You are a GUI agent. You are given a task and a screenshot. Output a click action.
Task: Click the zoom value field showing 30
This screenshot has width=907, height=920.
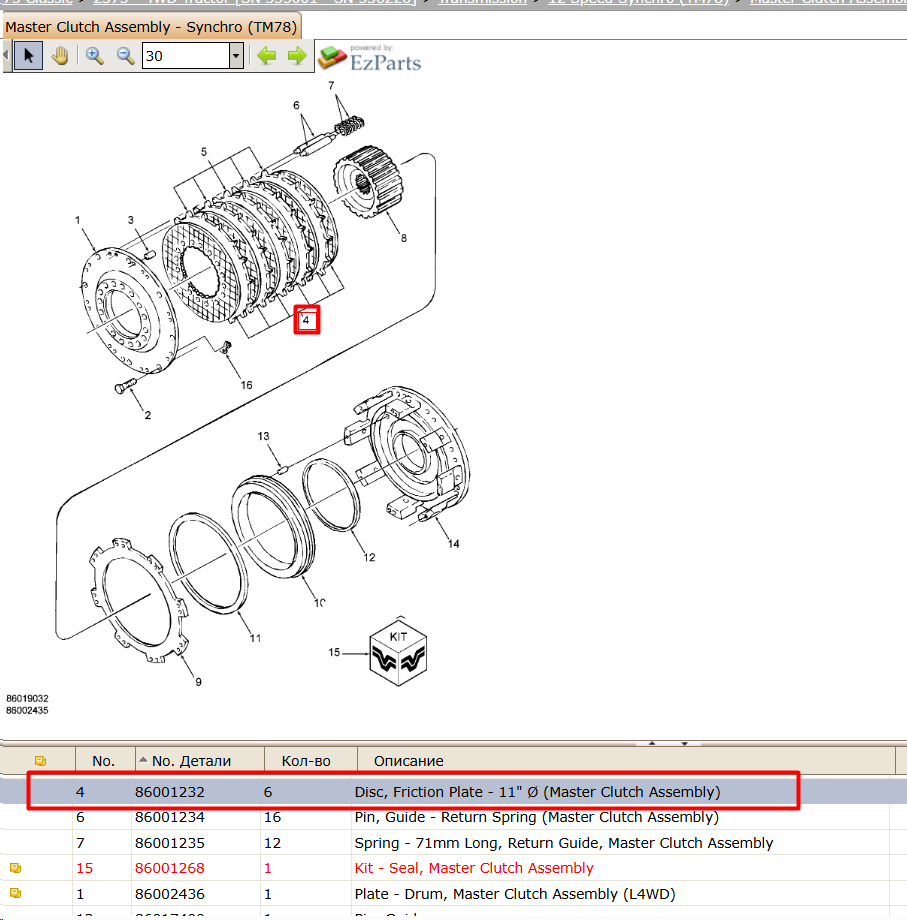click(185, 56)
